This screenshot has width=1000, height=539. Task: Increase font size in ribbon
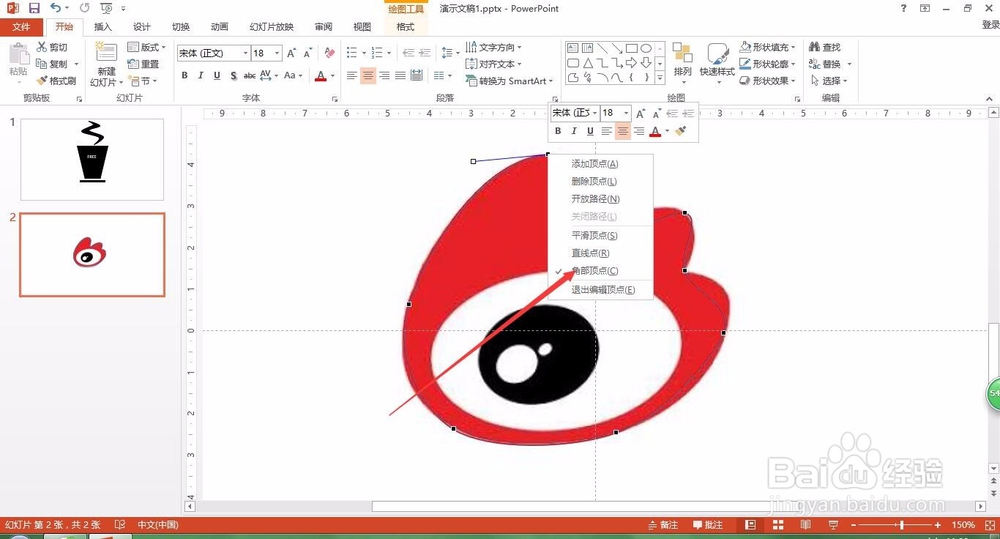point(291,53)
